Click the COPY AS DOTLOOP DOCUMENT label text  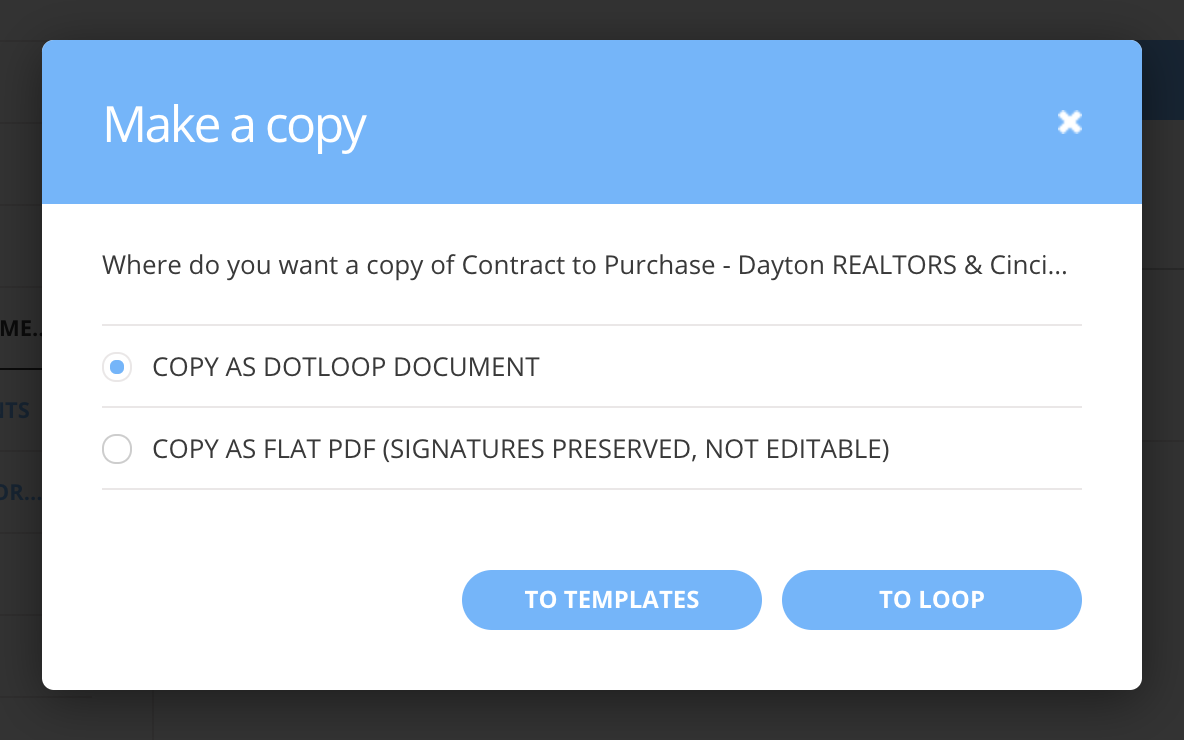pos(345,367)
